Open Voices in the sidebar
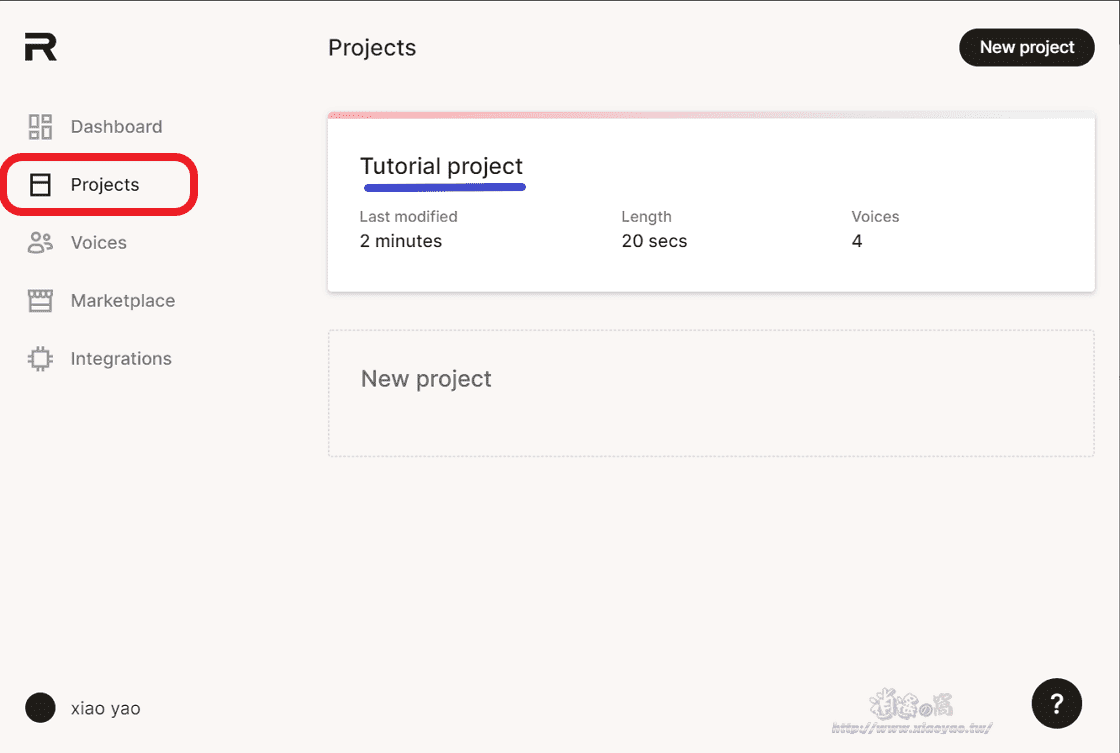 point(98,243)
